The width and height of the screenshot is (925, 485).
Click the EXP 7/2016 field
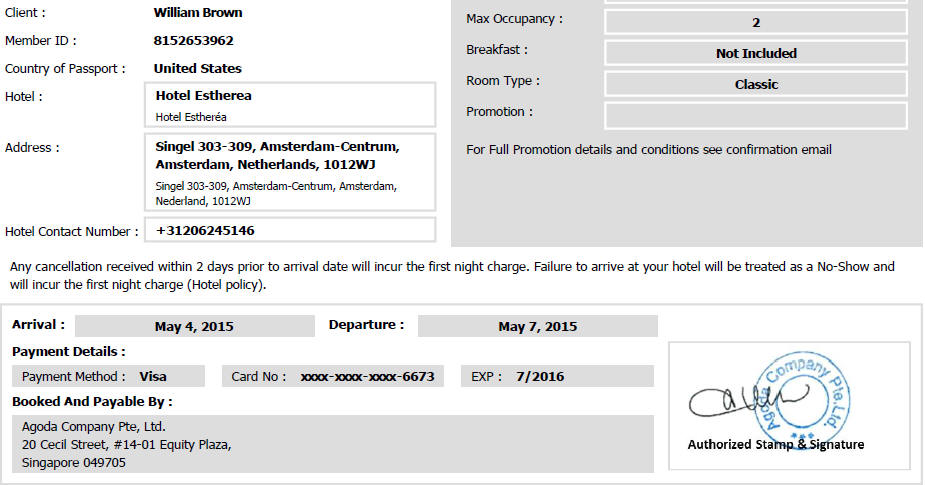(557, 376)
